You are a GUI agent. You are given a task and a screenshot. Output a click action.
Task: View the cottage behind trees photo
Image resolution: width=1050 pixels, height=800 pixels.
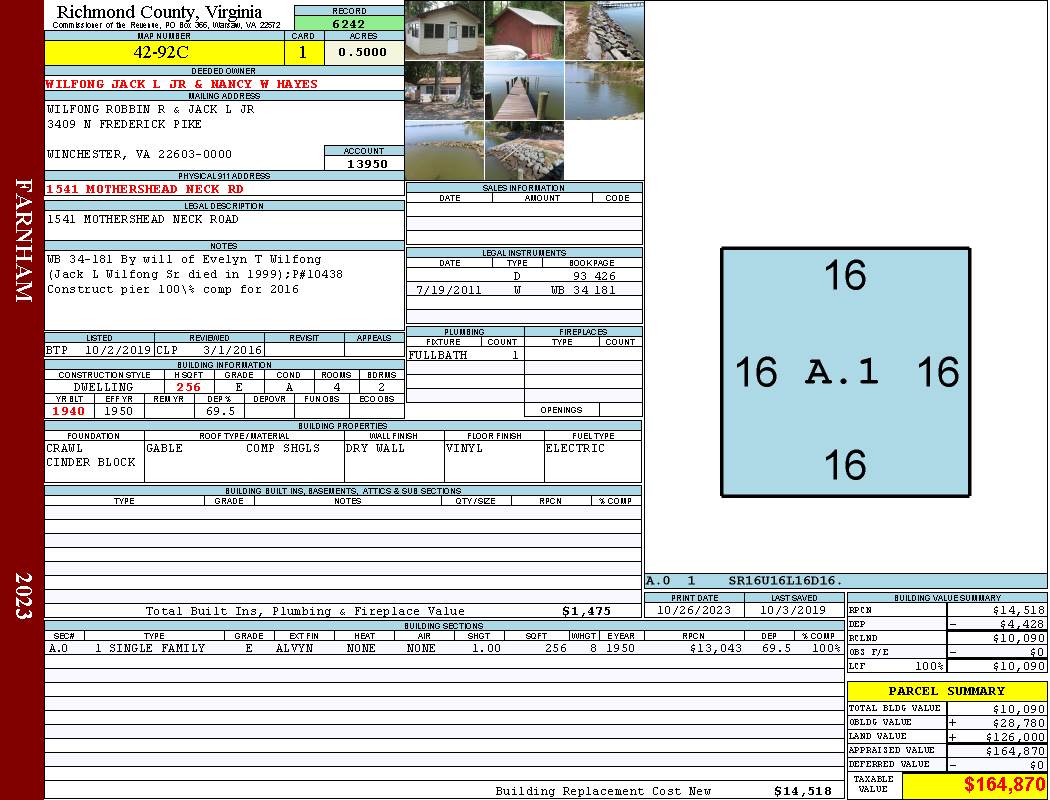[444, 91]
